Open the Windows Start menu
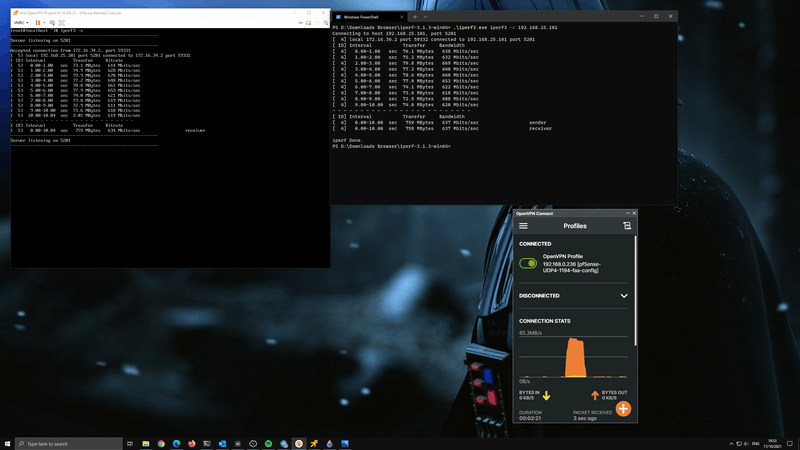Screen dimensions: 800x450 pyautogui.click(x=7, y=443)
